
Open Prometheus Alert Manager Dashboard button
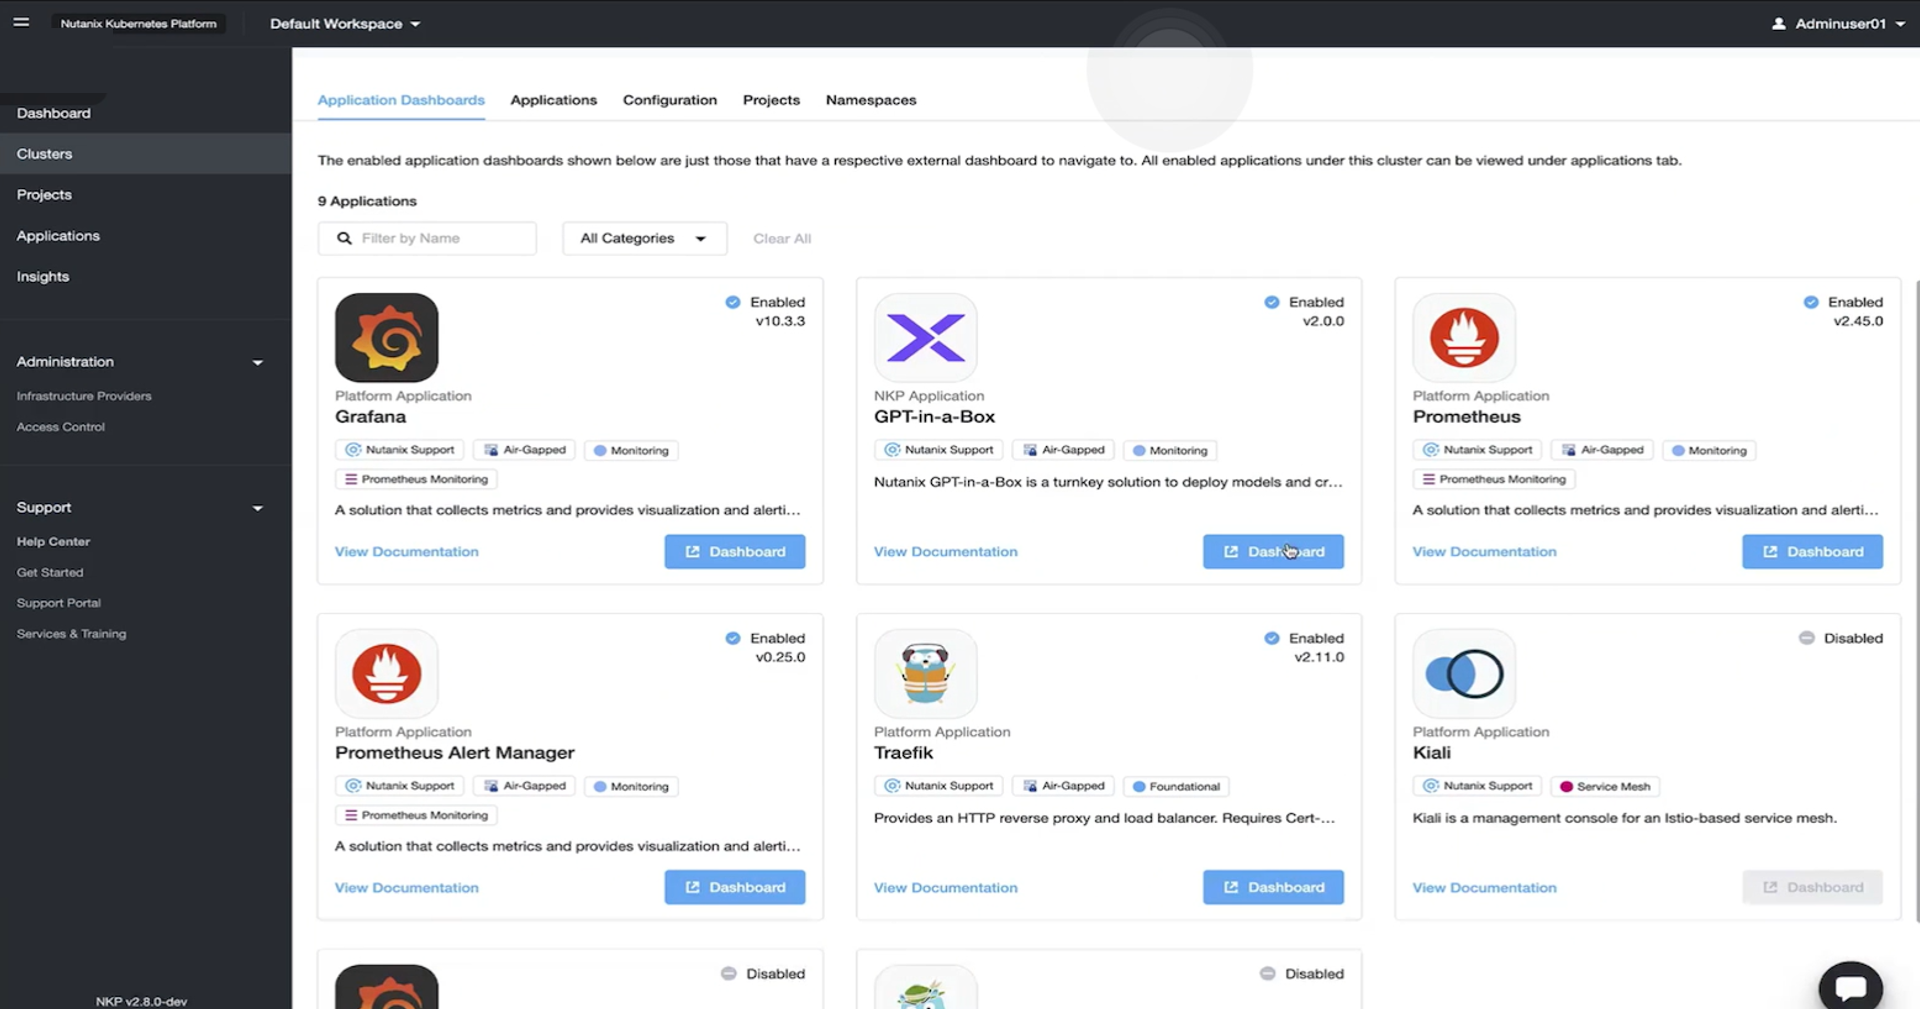point(735,887)
